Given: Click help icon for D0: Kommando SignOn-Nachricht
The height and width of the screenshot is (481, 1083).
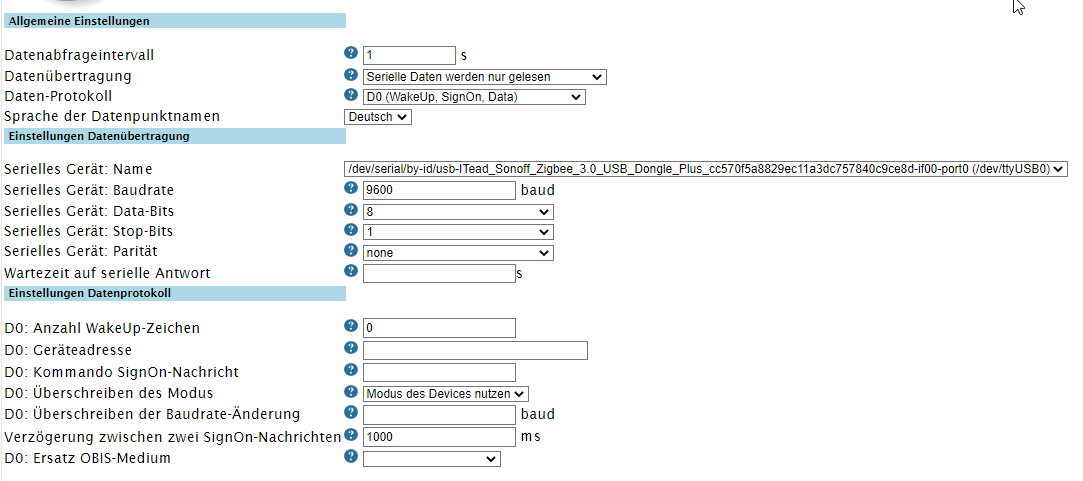Looking at the screenshot, I should coord(351,370).
